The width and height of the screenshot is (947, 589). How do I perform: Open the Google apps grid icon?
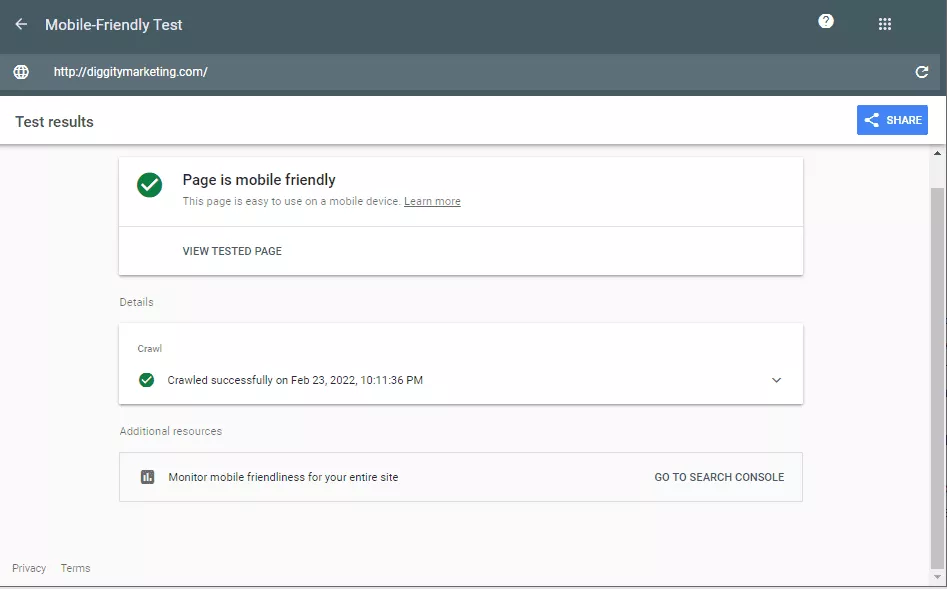(885, 24)
